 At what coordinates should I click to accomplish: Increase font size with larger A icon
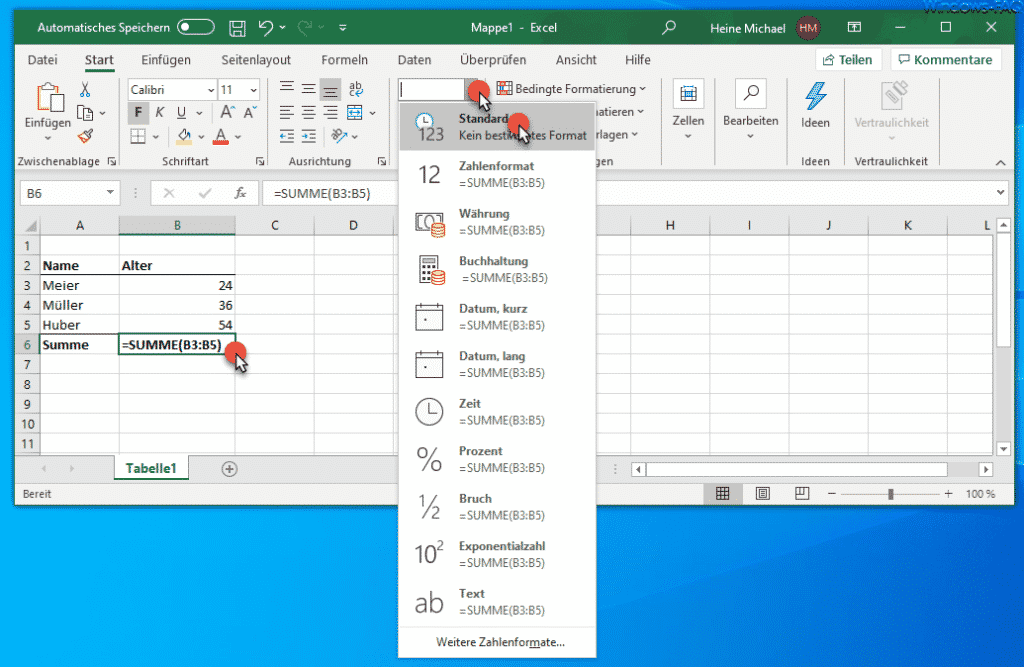click(227, 112)
